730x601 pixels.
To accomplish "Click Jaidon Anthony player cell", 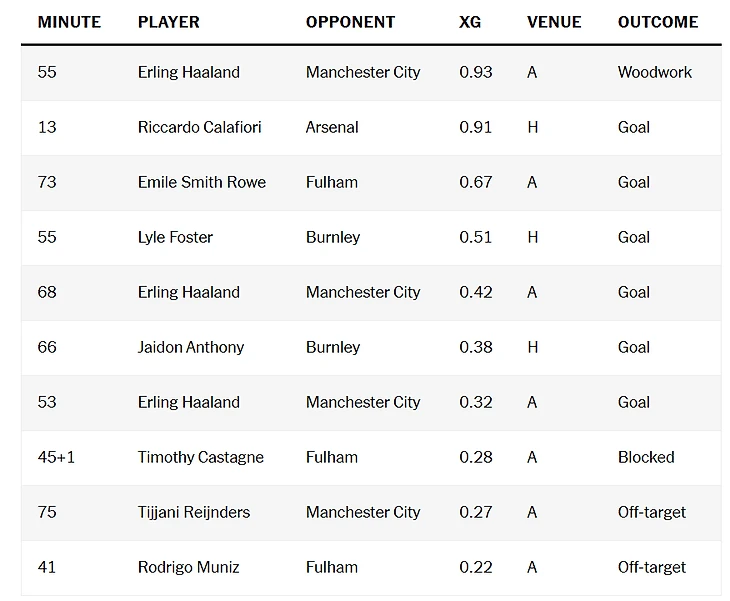I will point(190,347).
